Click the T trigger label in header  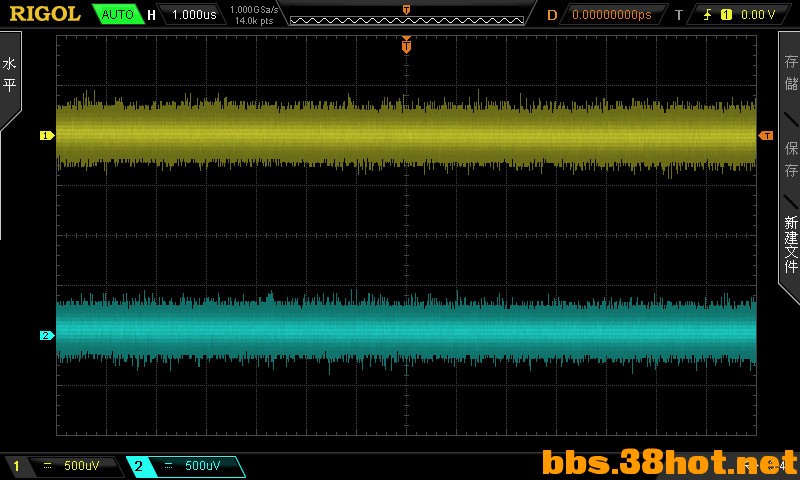(679, 15)
